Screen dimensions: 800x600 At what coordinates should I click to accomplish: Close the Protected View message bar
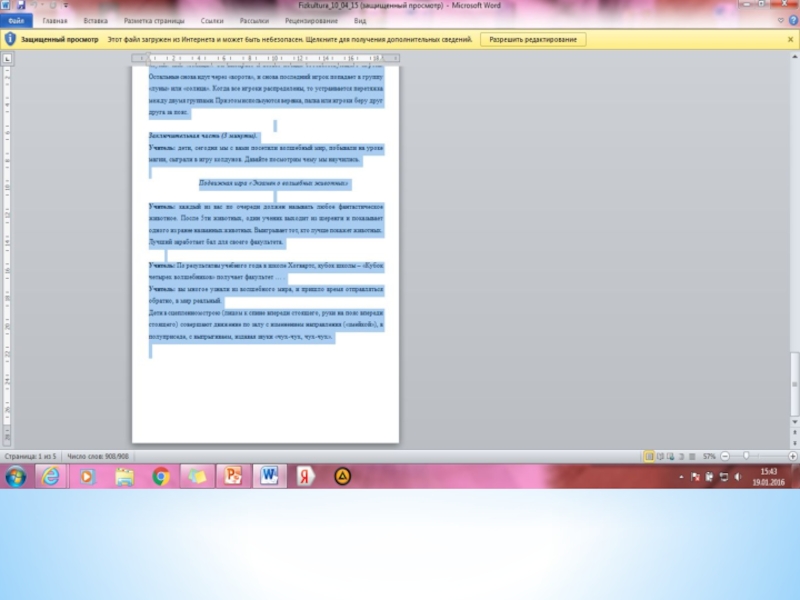790,39
